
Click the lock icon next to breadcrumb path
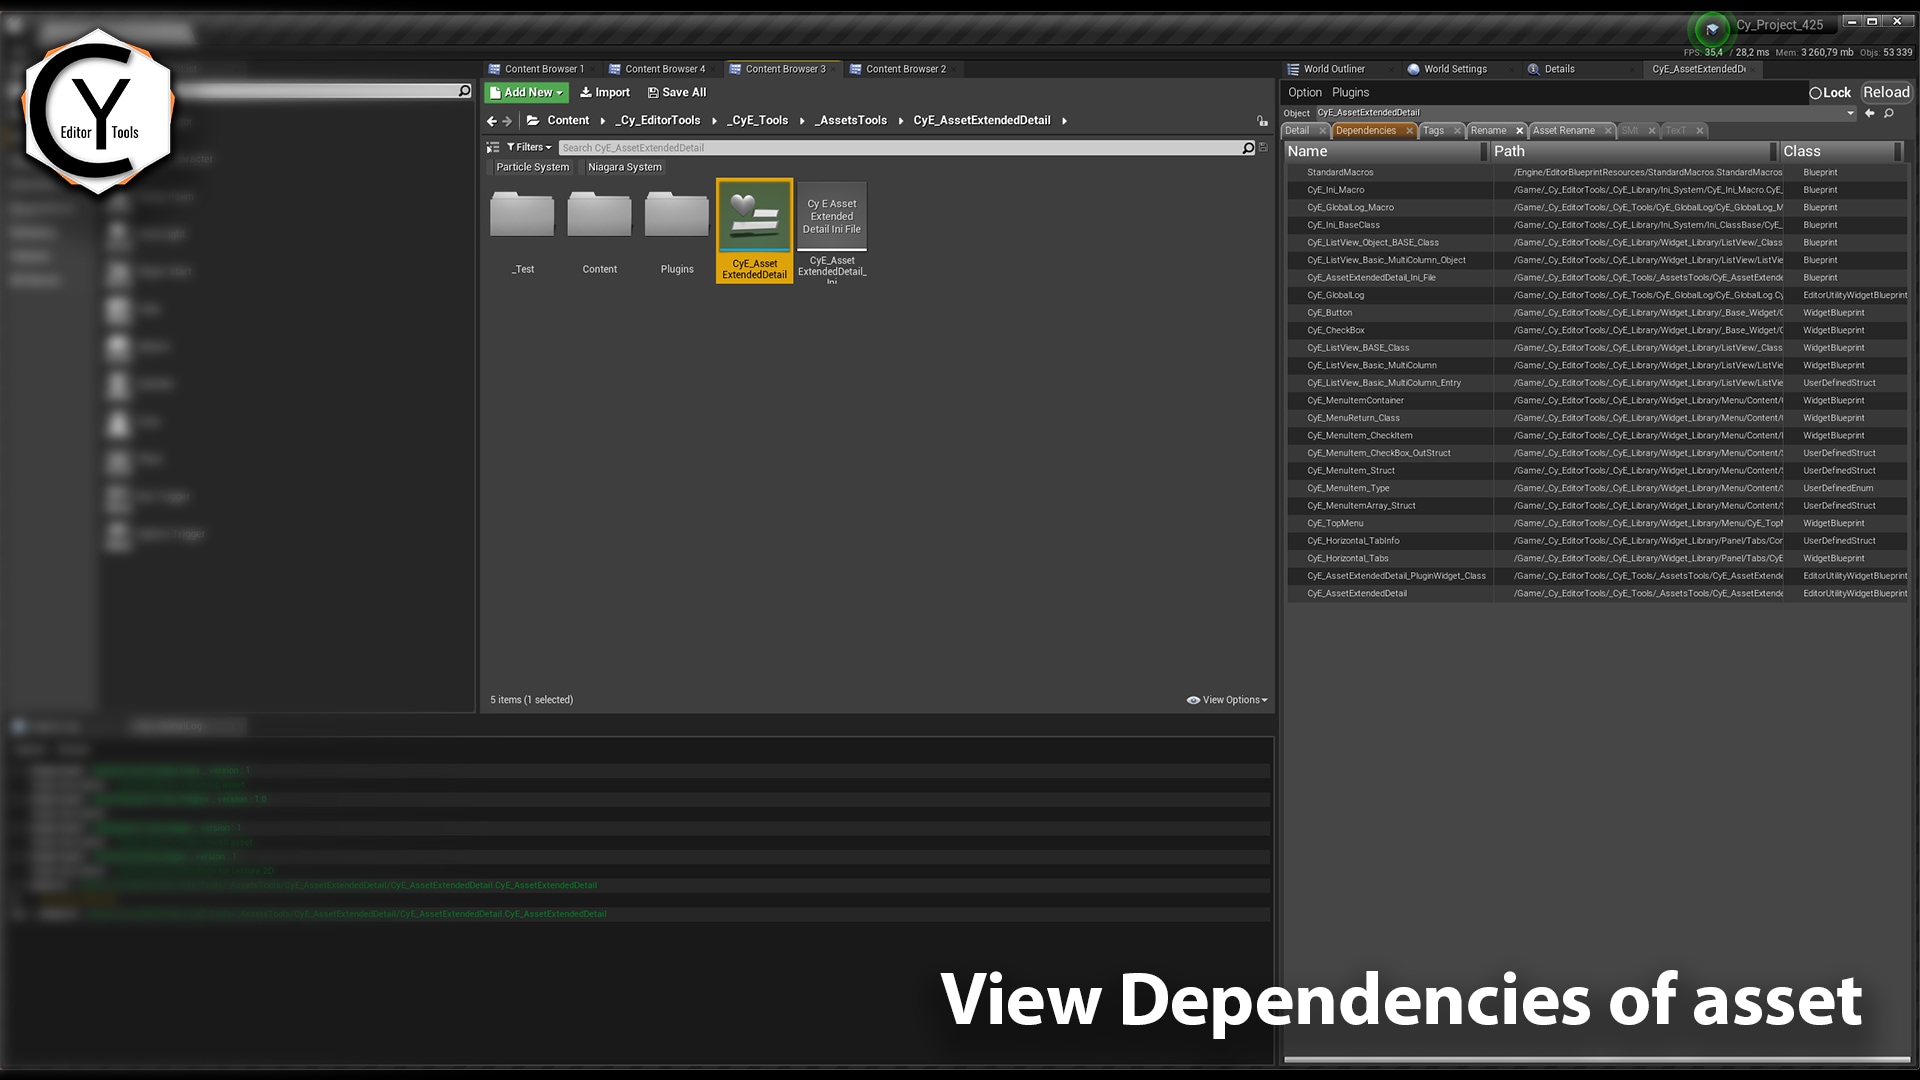(1262, 119)
